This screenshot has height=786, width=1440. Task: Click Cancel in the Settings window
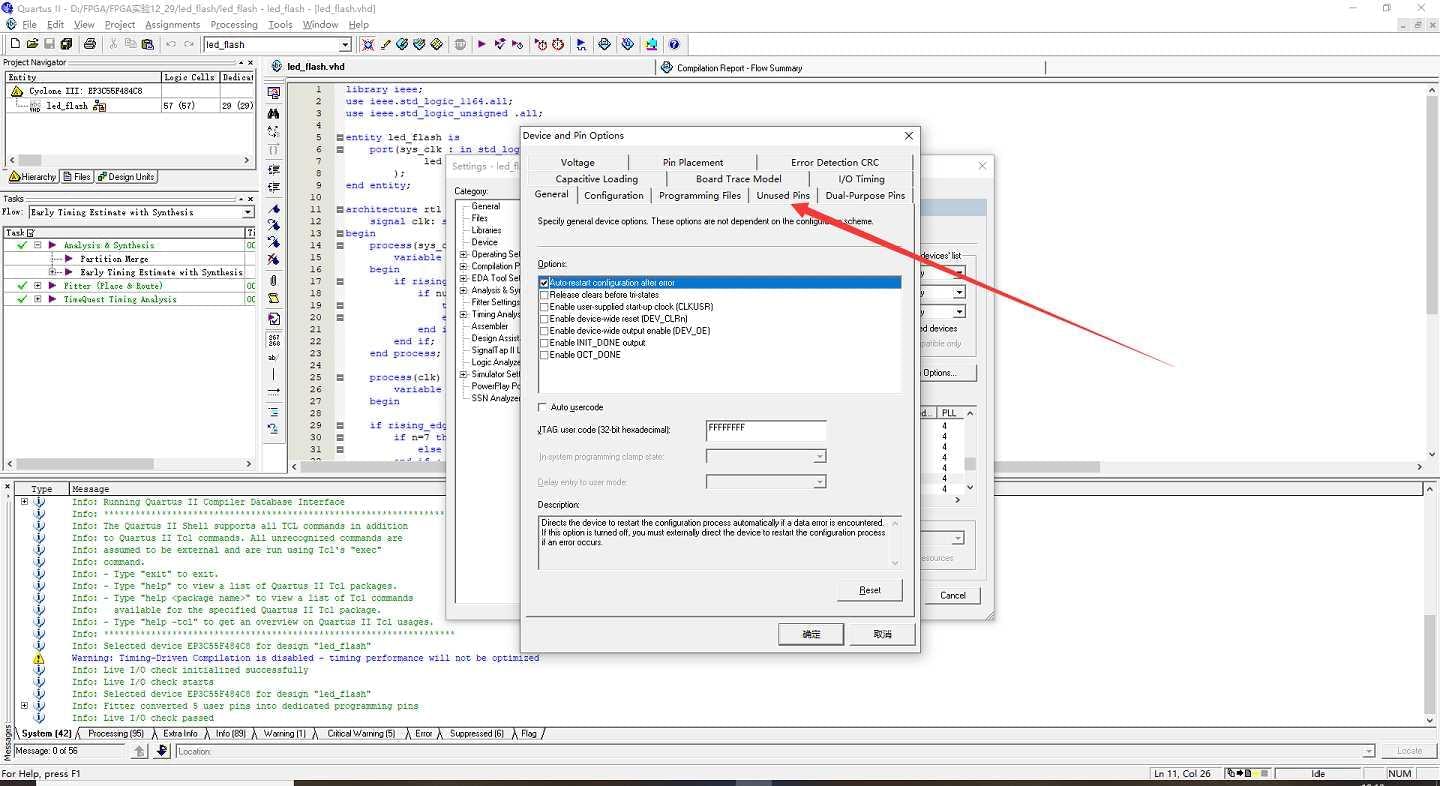[953, 595]
